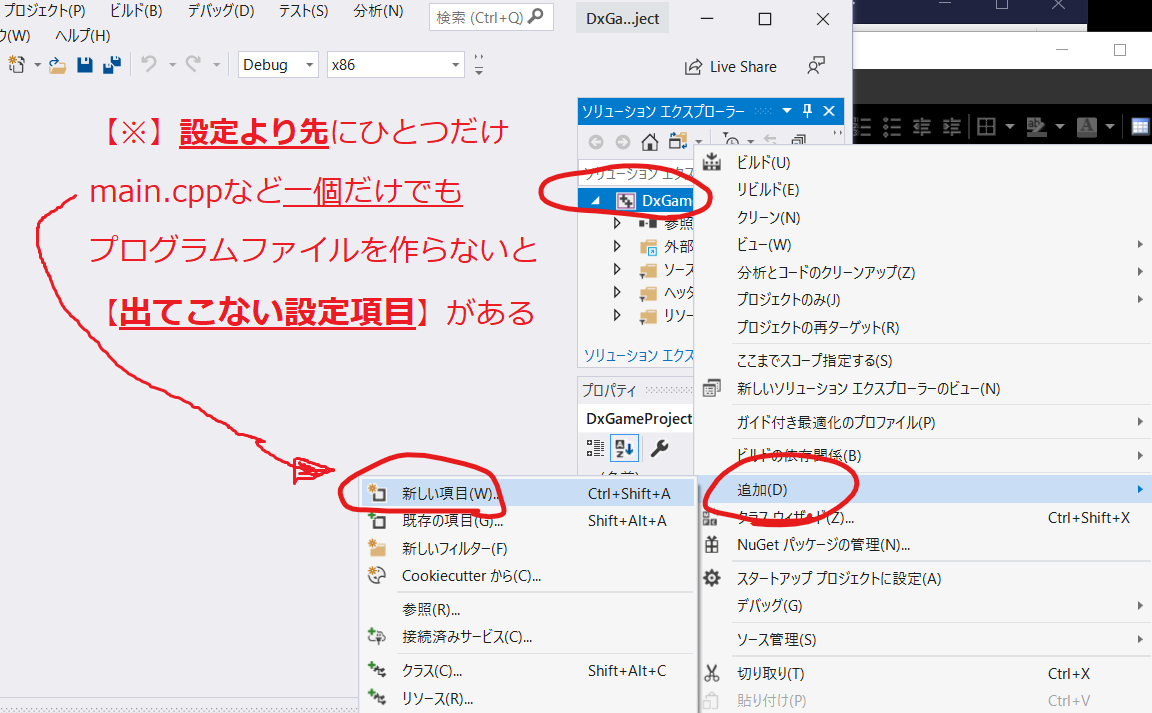Click the Categorized view icon in Properties
The width and height of the screenshot is (1152, 713).
pyautogui.click(x=595, y=448)
